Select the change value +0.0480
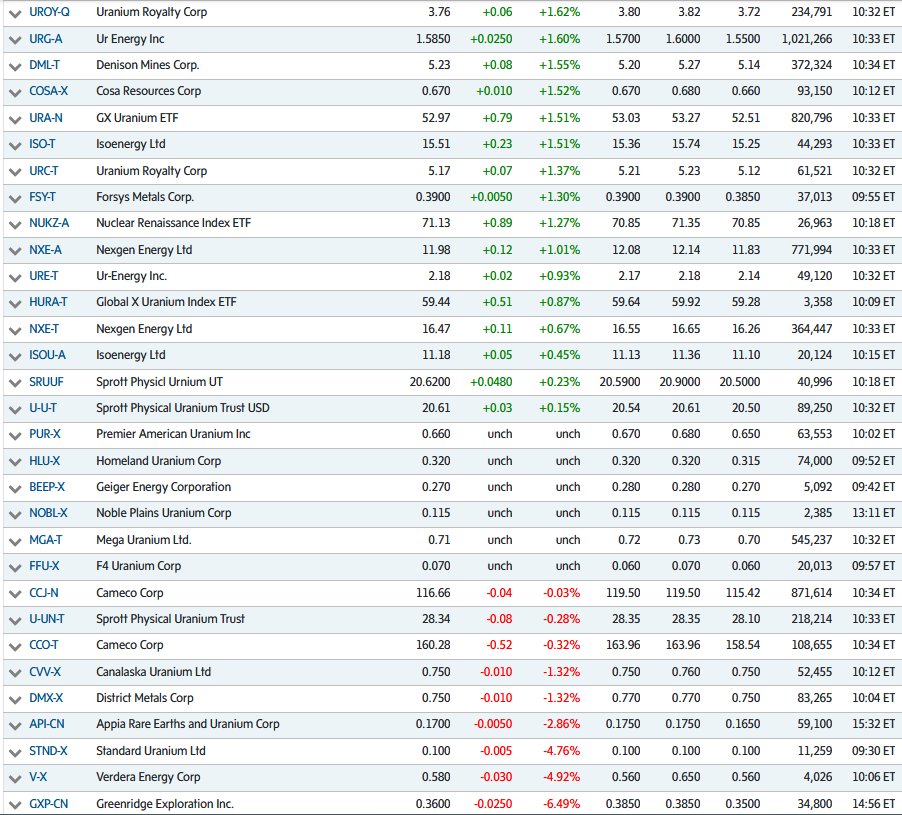902x815 pixels. point(491,381)
